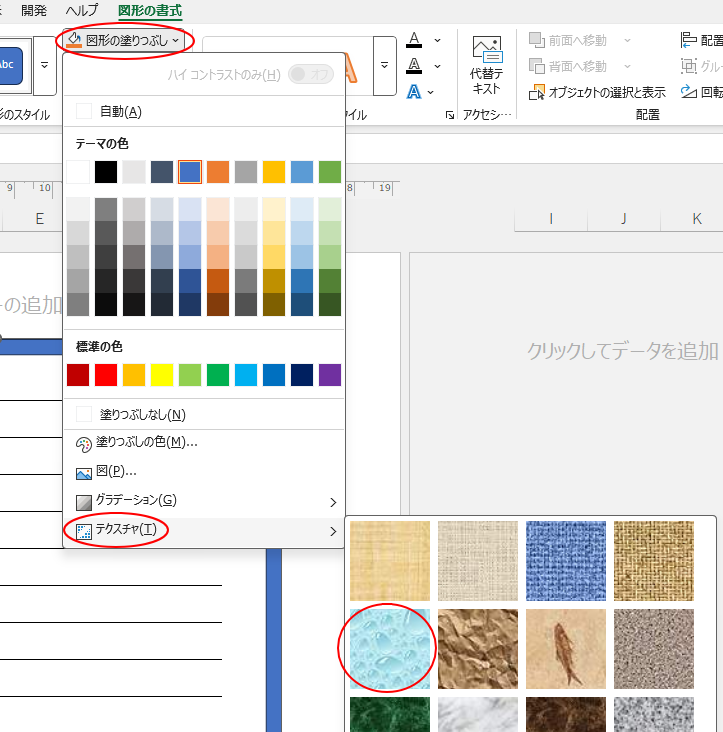This screenshot has width=723, height=732.
Task: Select 自動(A) fill option
Action: [x=203, y=112]
